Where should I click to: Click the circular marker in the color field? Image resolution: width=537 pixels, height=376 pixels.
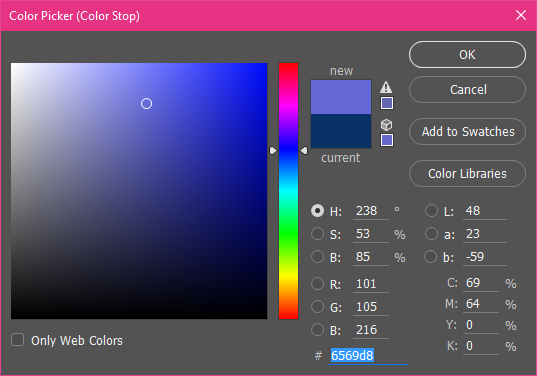(x=147, y=103)
